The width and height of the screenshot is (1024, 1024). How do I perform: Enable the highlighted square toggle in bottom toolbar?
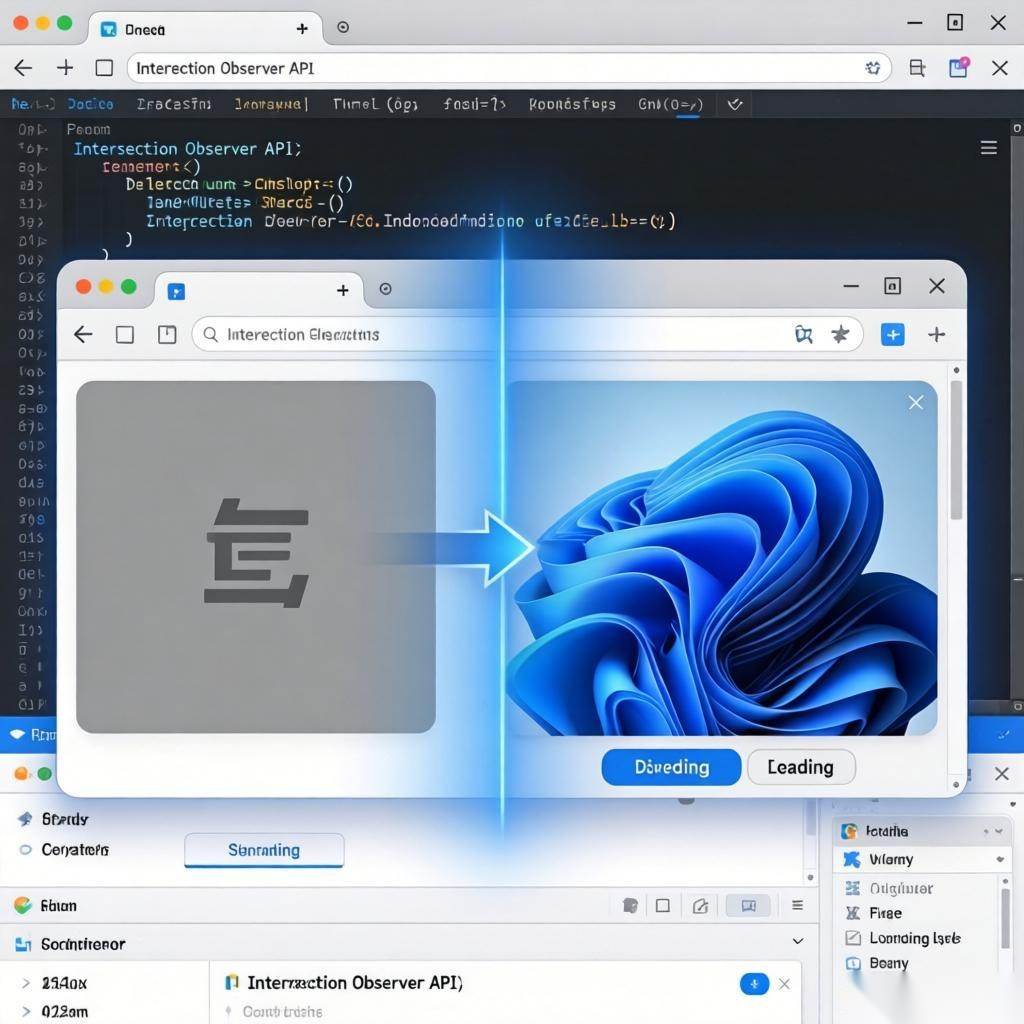coord(663,905)
